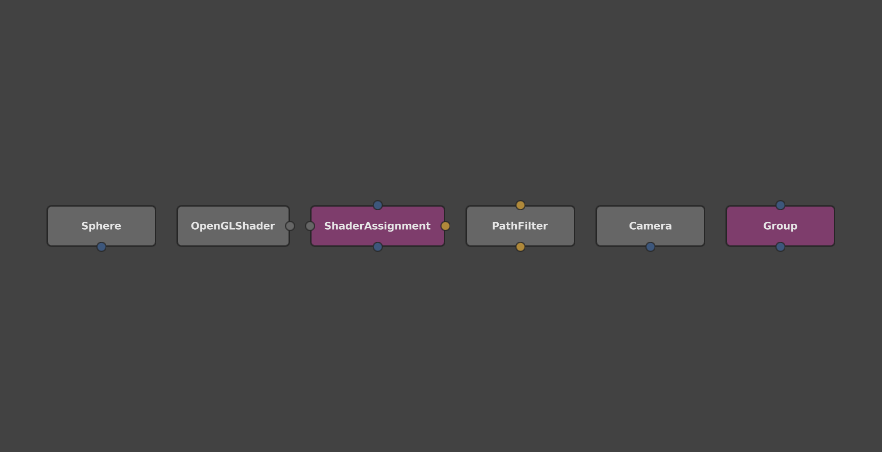Click ShaderAssignment's bottom output plug

point(378,247)
